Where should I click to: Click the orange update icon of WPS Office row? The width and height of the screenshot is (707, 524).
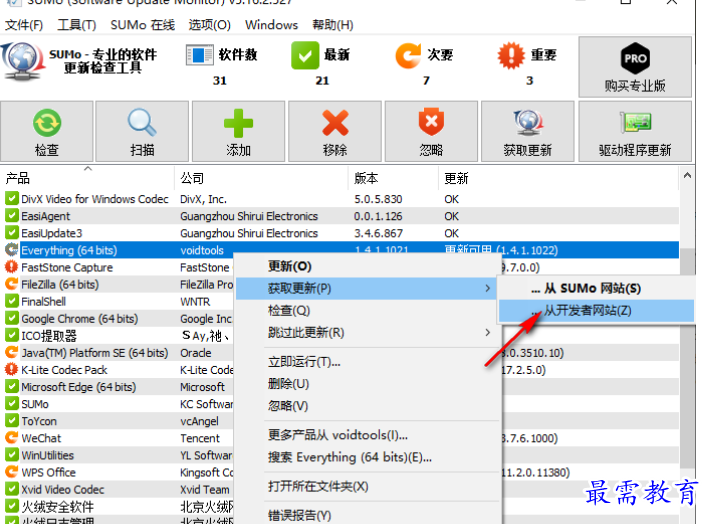12,472
